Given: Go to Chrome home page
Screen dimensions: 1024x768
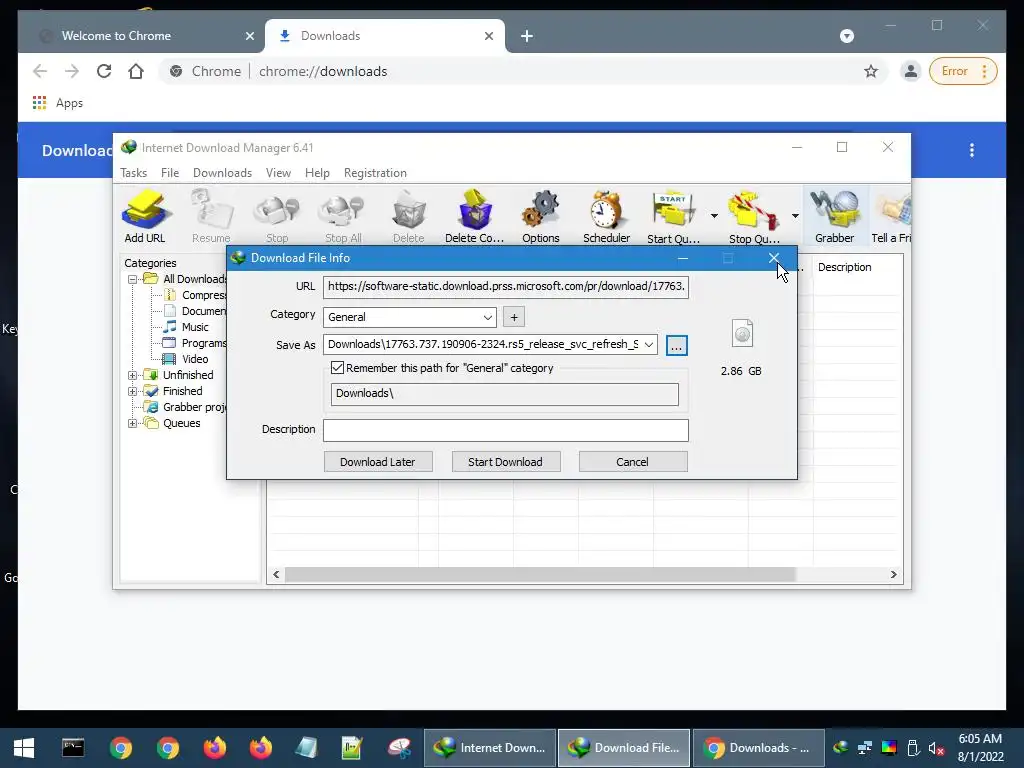Looking at the screenshot, I should pos(136,71).
